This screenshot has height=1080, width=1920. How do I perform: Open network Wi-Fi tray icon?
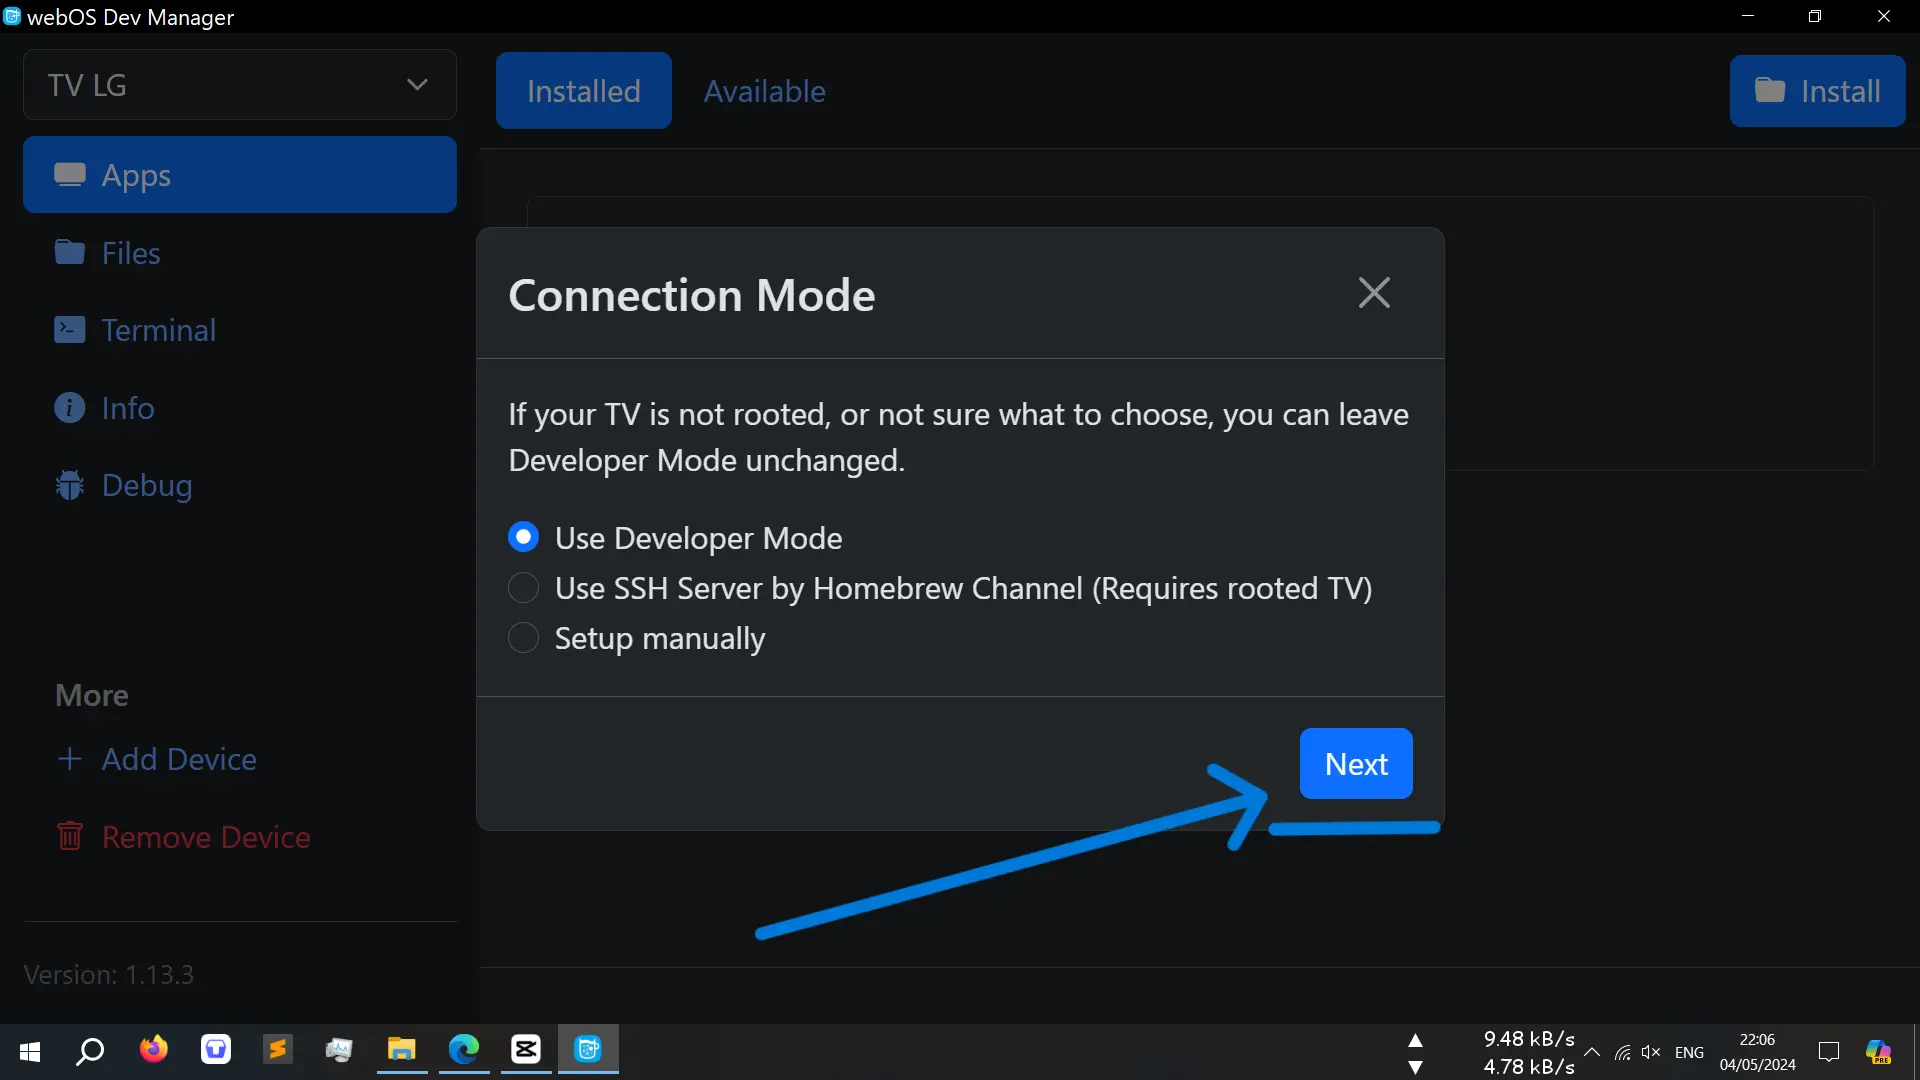point(1622,1052)
